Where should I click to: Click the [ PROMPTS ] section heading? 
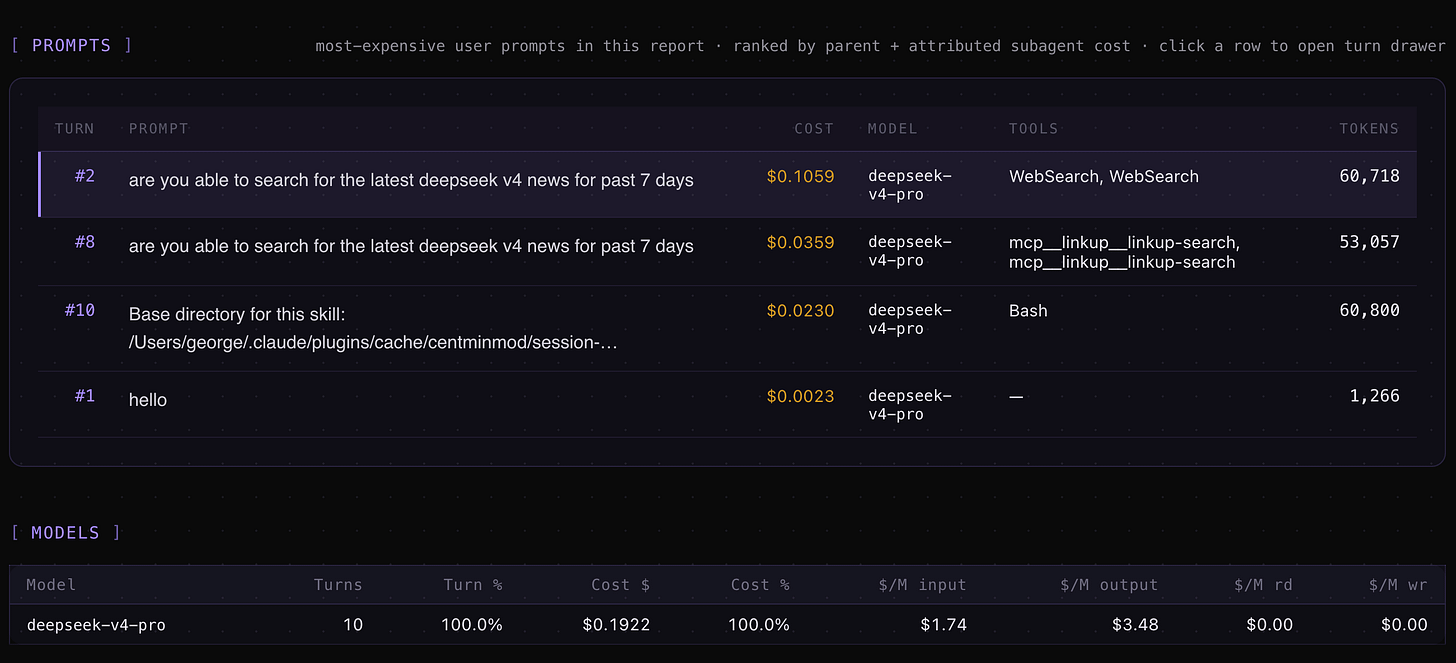[71, 45]
